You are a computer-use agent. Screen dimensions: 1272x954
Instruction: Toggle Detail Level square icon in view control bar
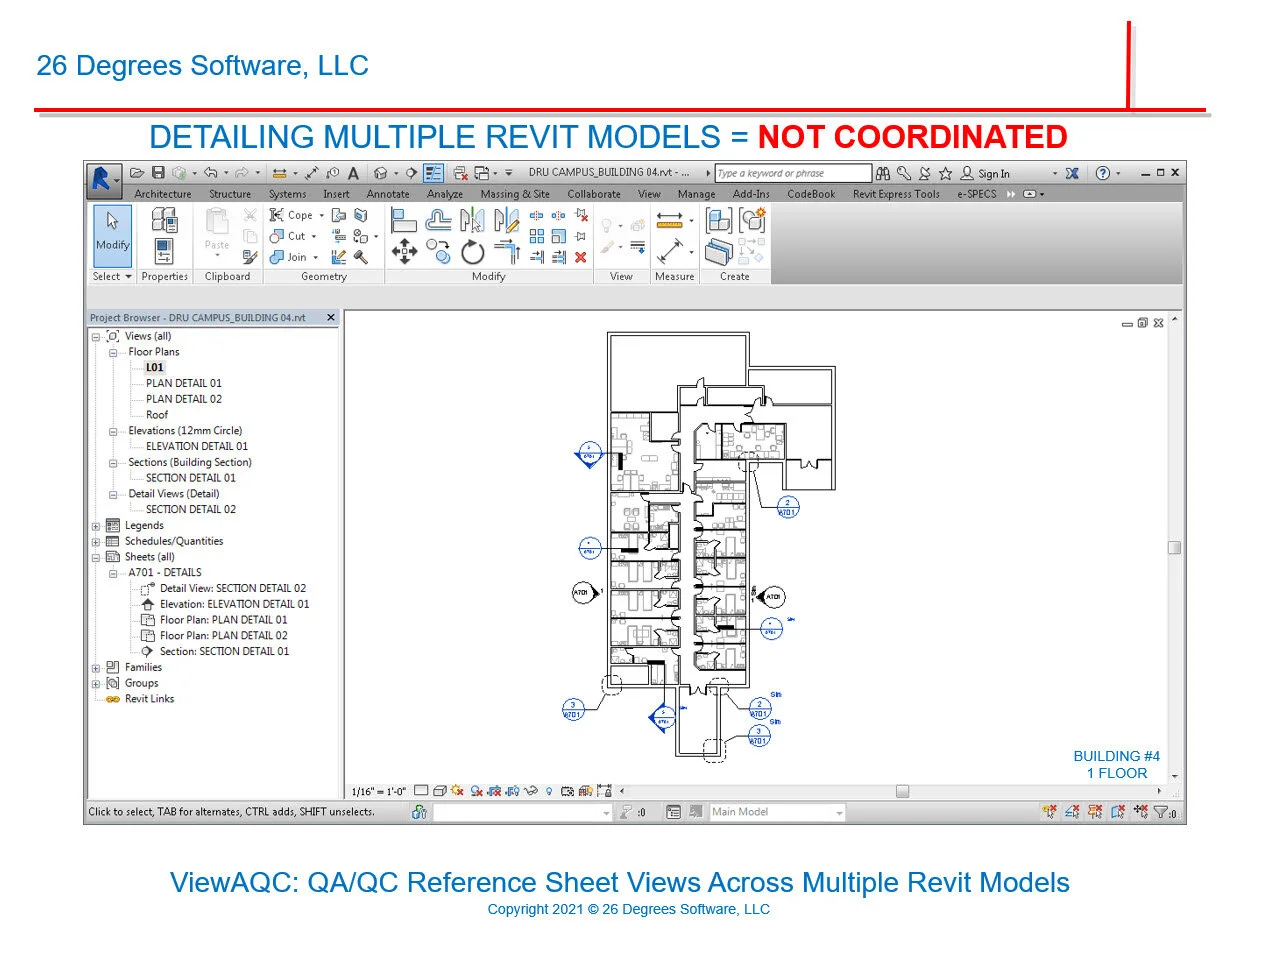click(x=421, y=791)
